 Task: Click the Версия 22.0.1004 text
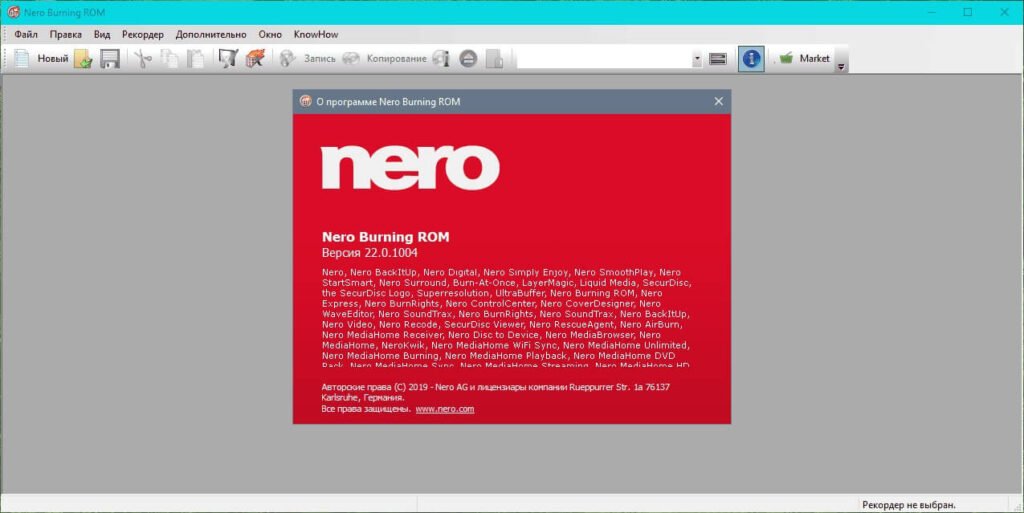[370, 253]
